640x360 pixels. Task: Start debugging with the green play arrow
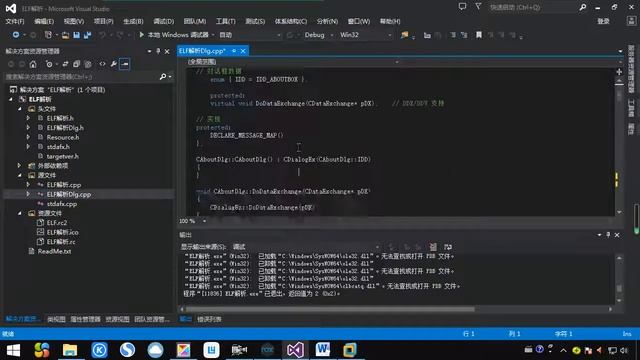[142, 35]
